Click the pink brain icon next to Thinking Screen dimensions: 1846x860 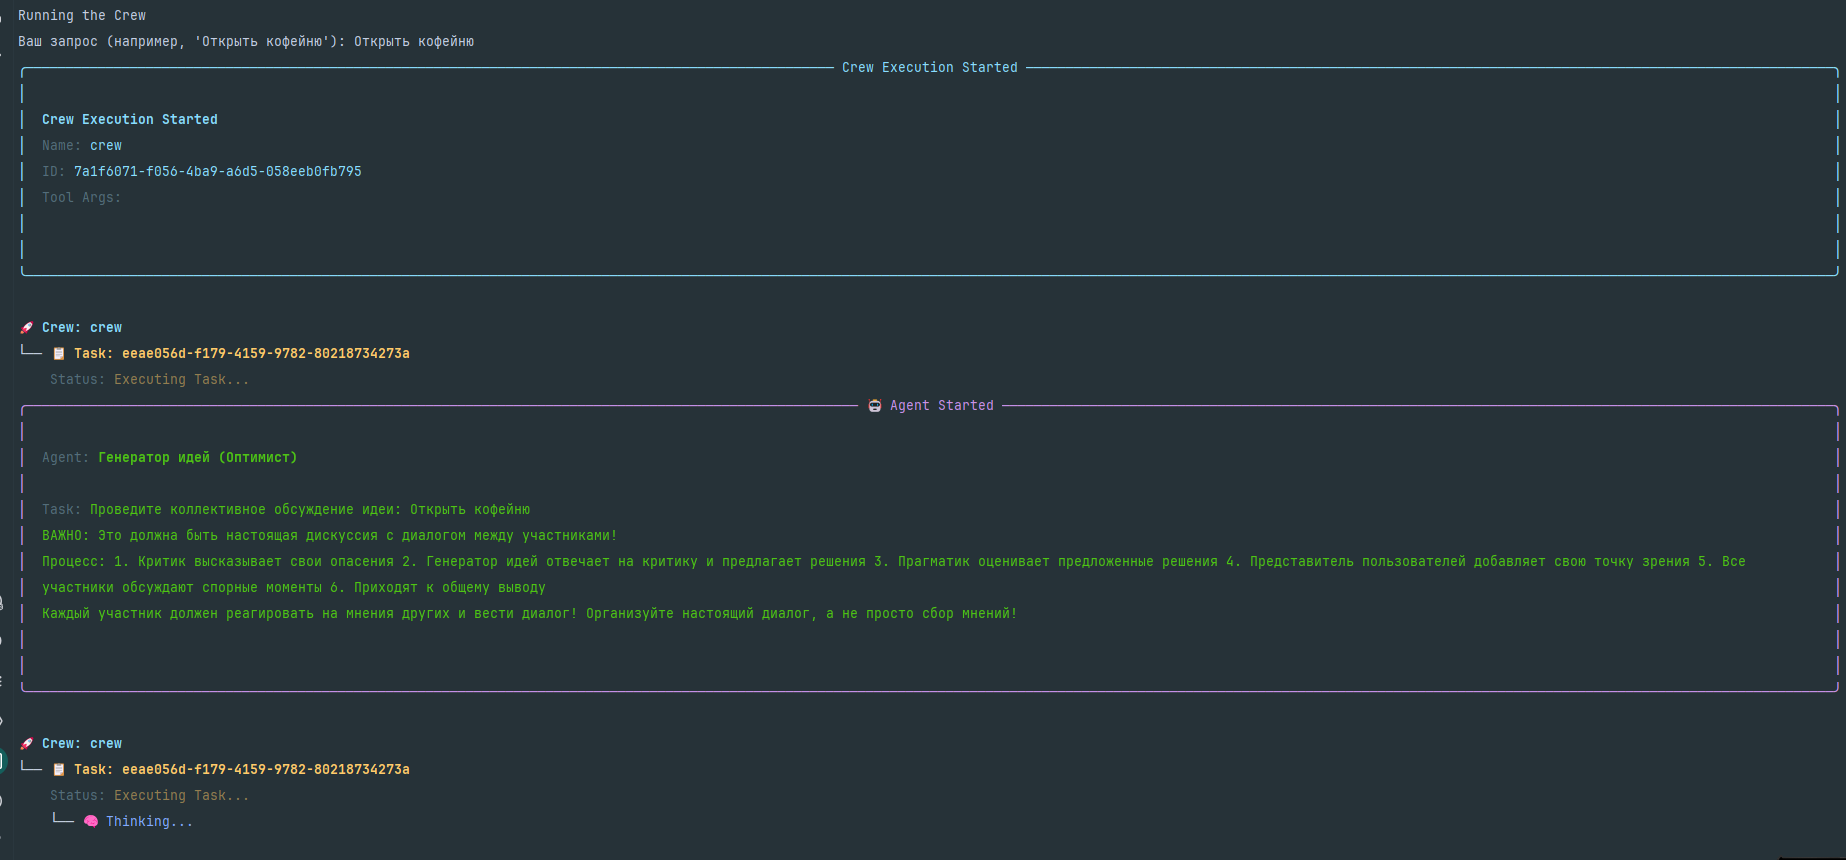(x=91, y=822)
